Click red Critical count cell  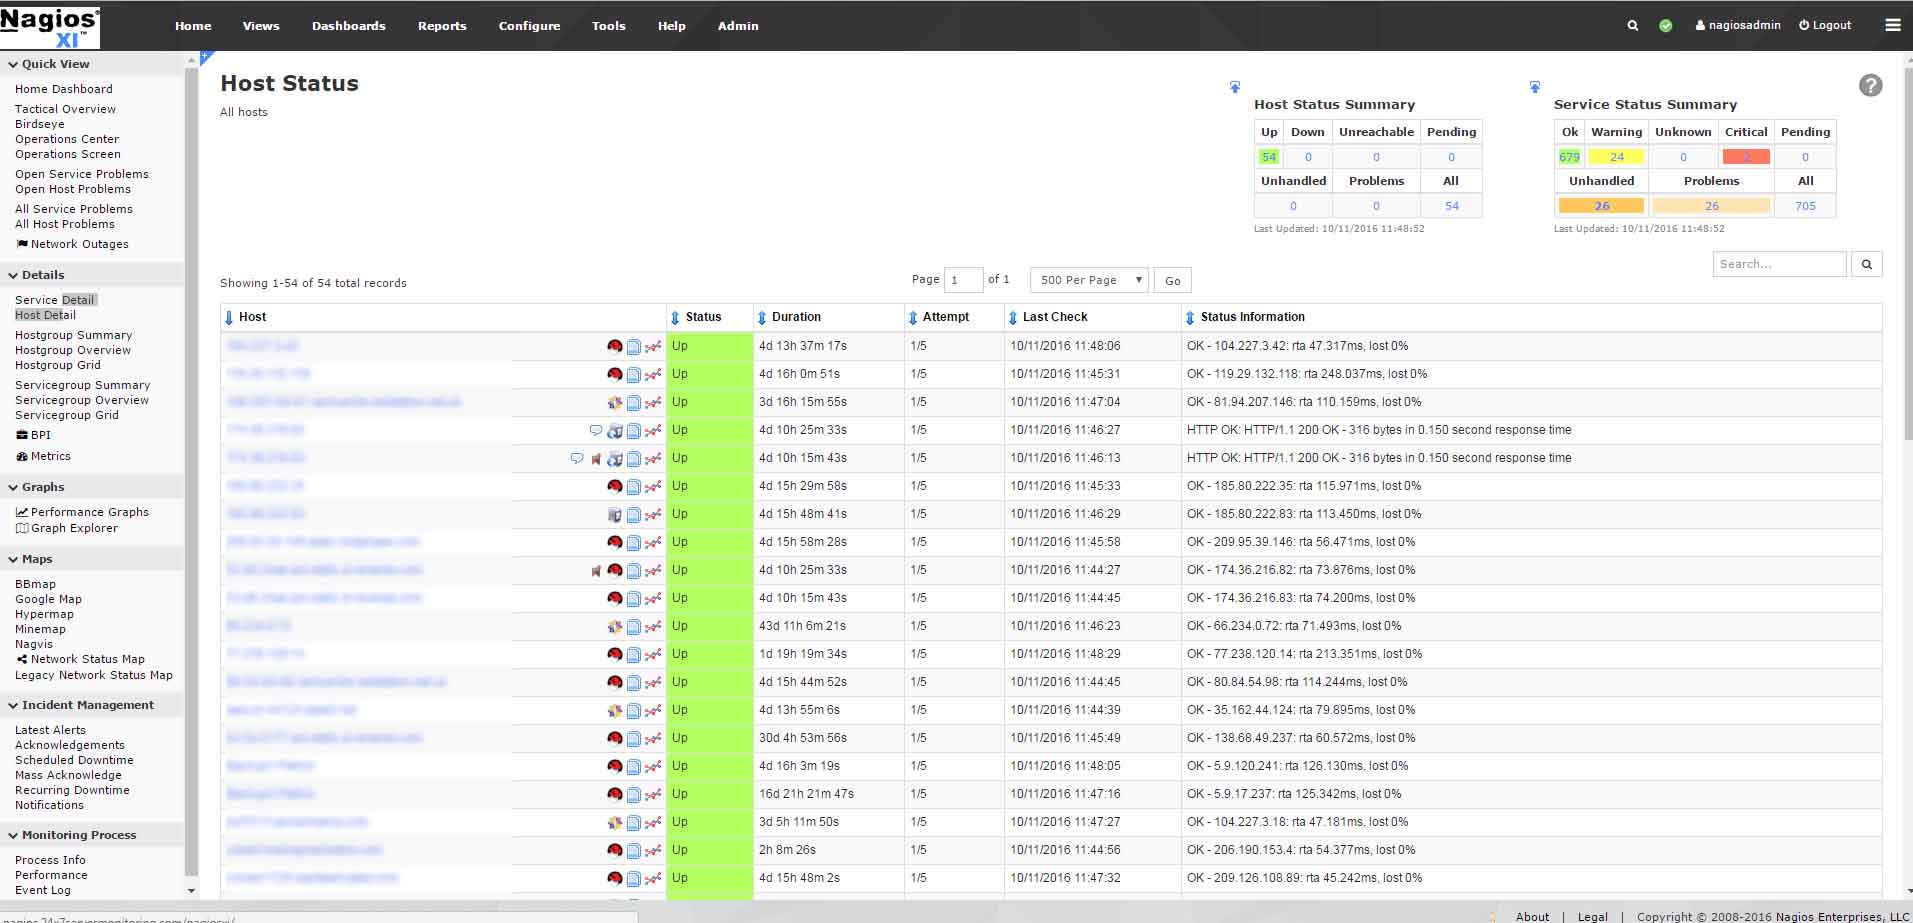click(1746, 157)
